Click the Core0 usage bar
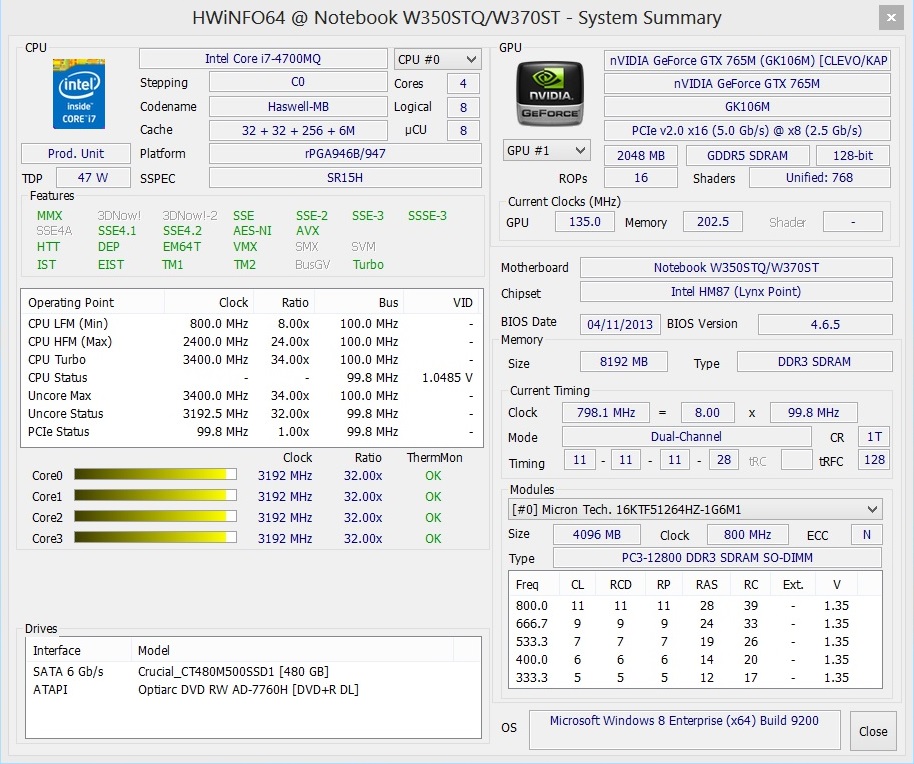Viewport: 914px width, 764px height. pos(155,474)
